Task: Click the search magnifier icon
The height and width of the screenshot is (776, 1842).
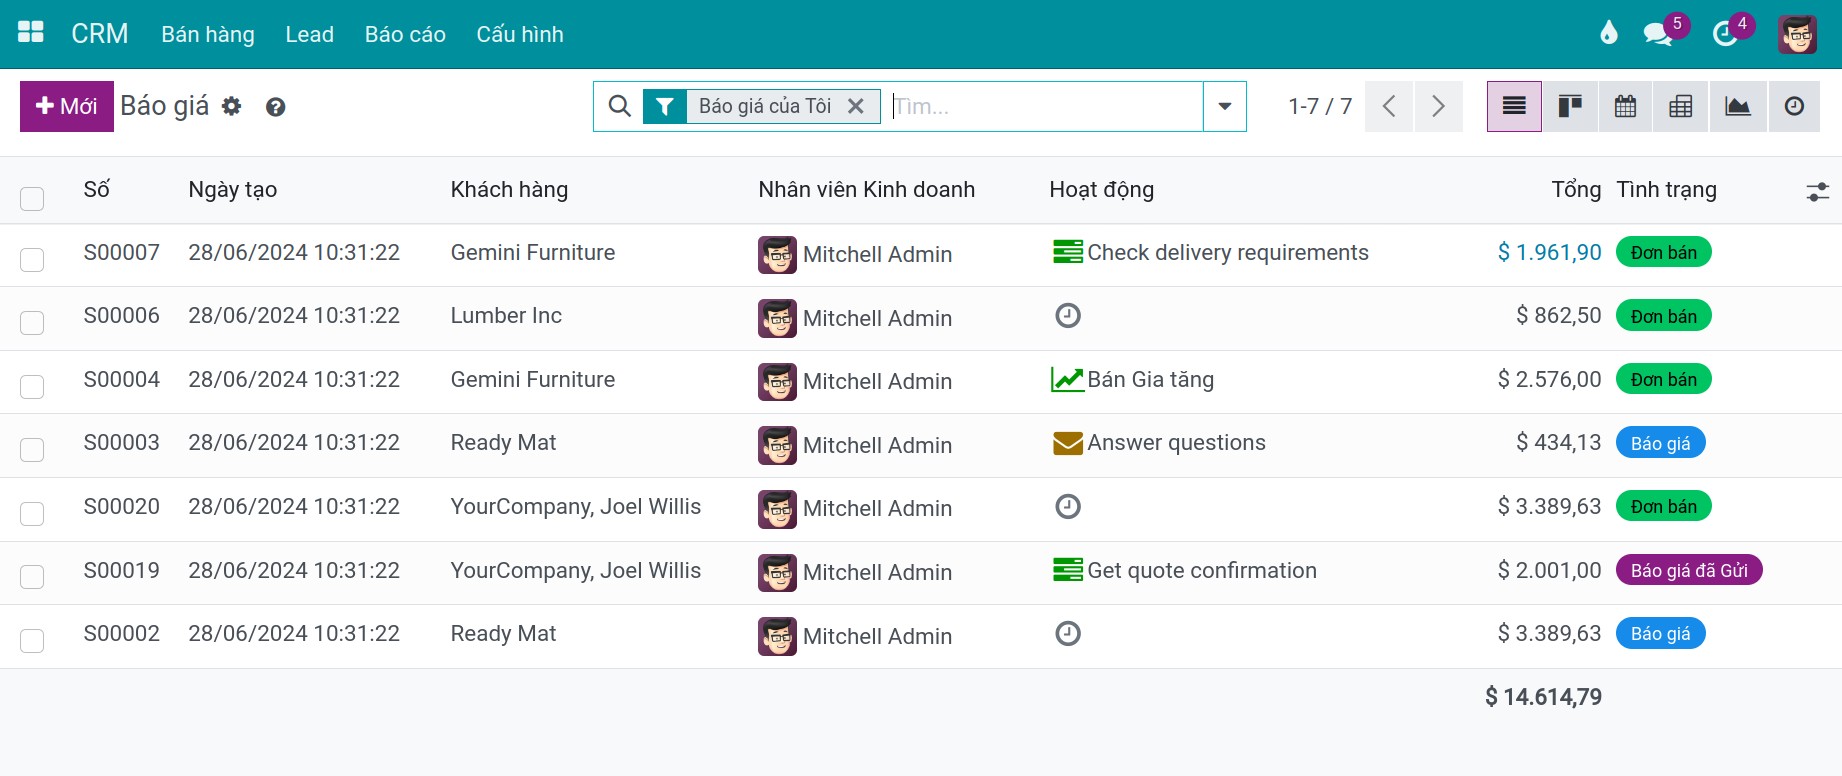Action: [620, 106]
